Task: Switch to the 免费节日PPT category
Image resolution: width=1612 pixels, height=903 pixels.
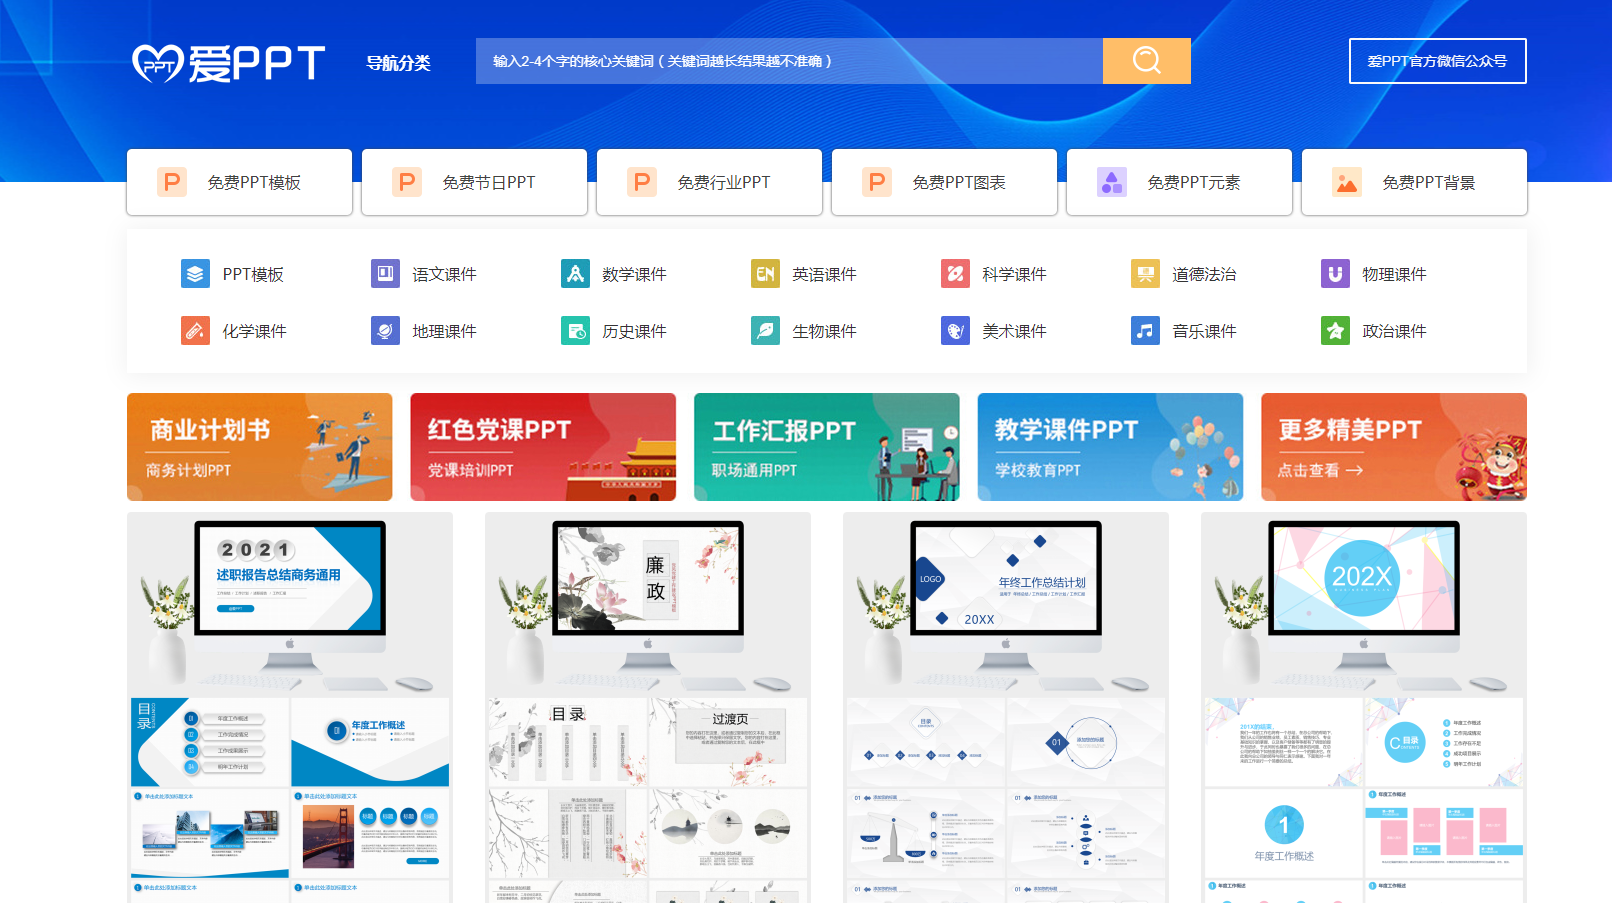Action: (474, 182)
